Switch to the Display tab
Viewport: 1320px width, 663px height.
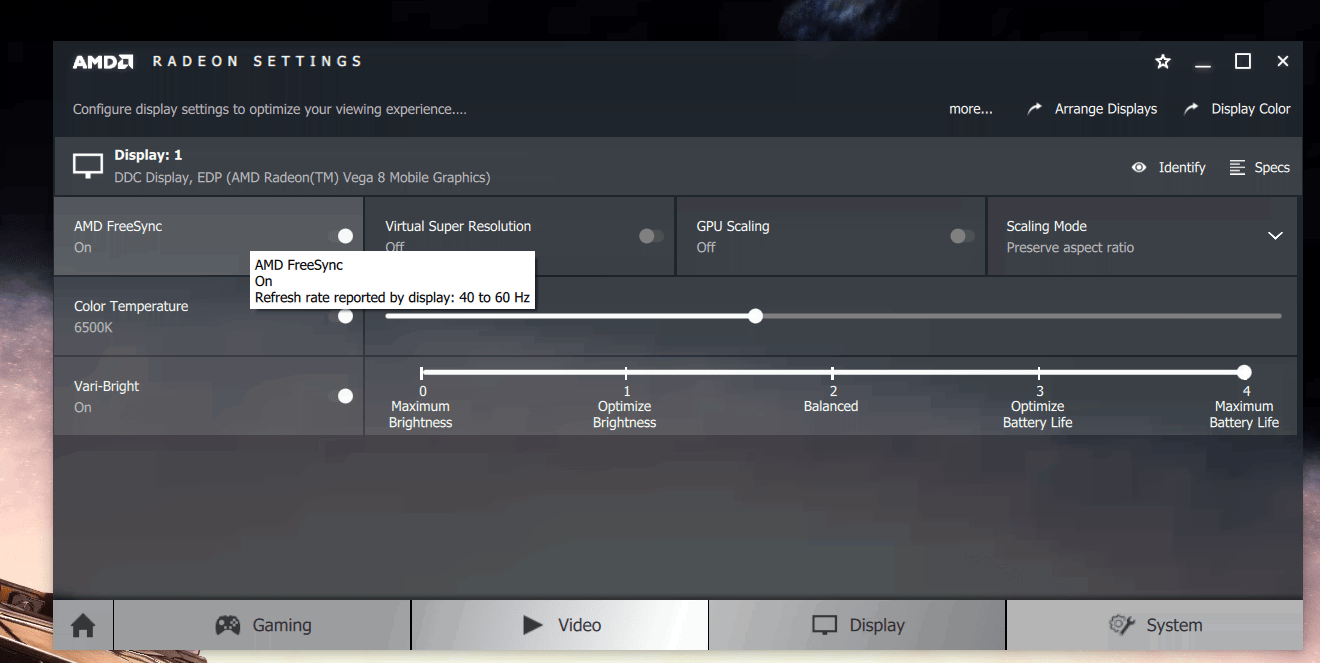[857, 625]
